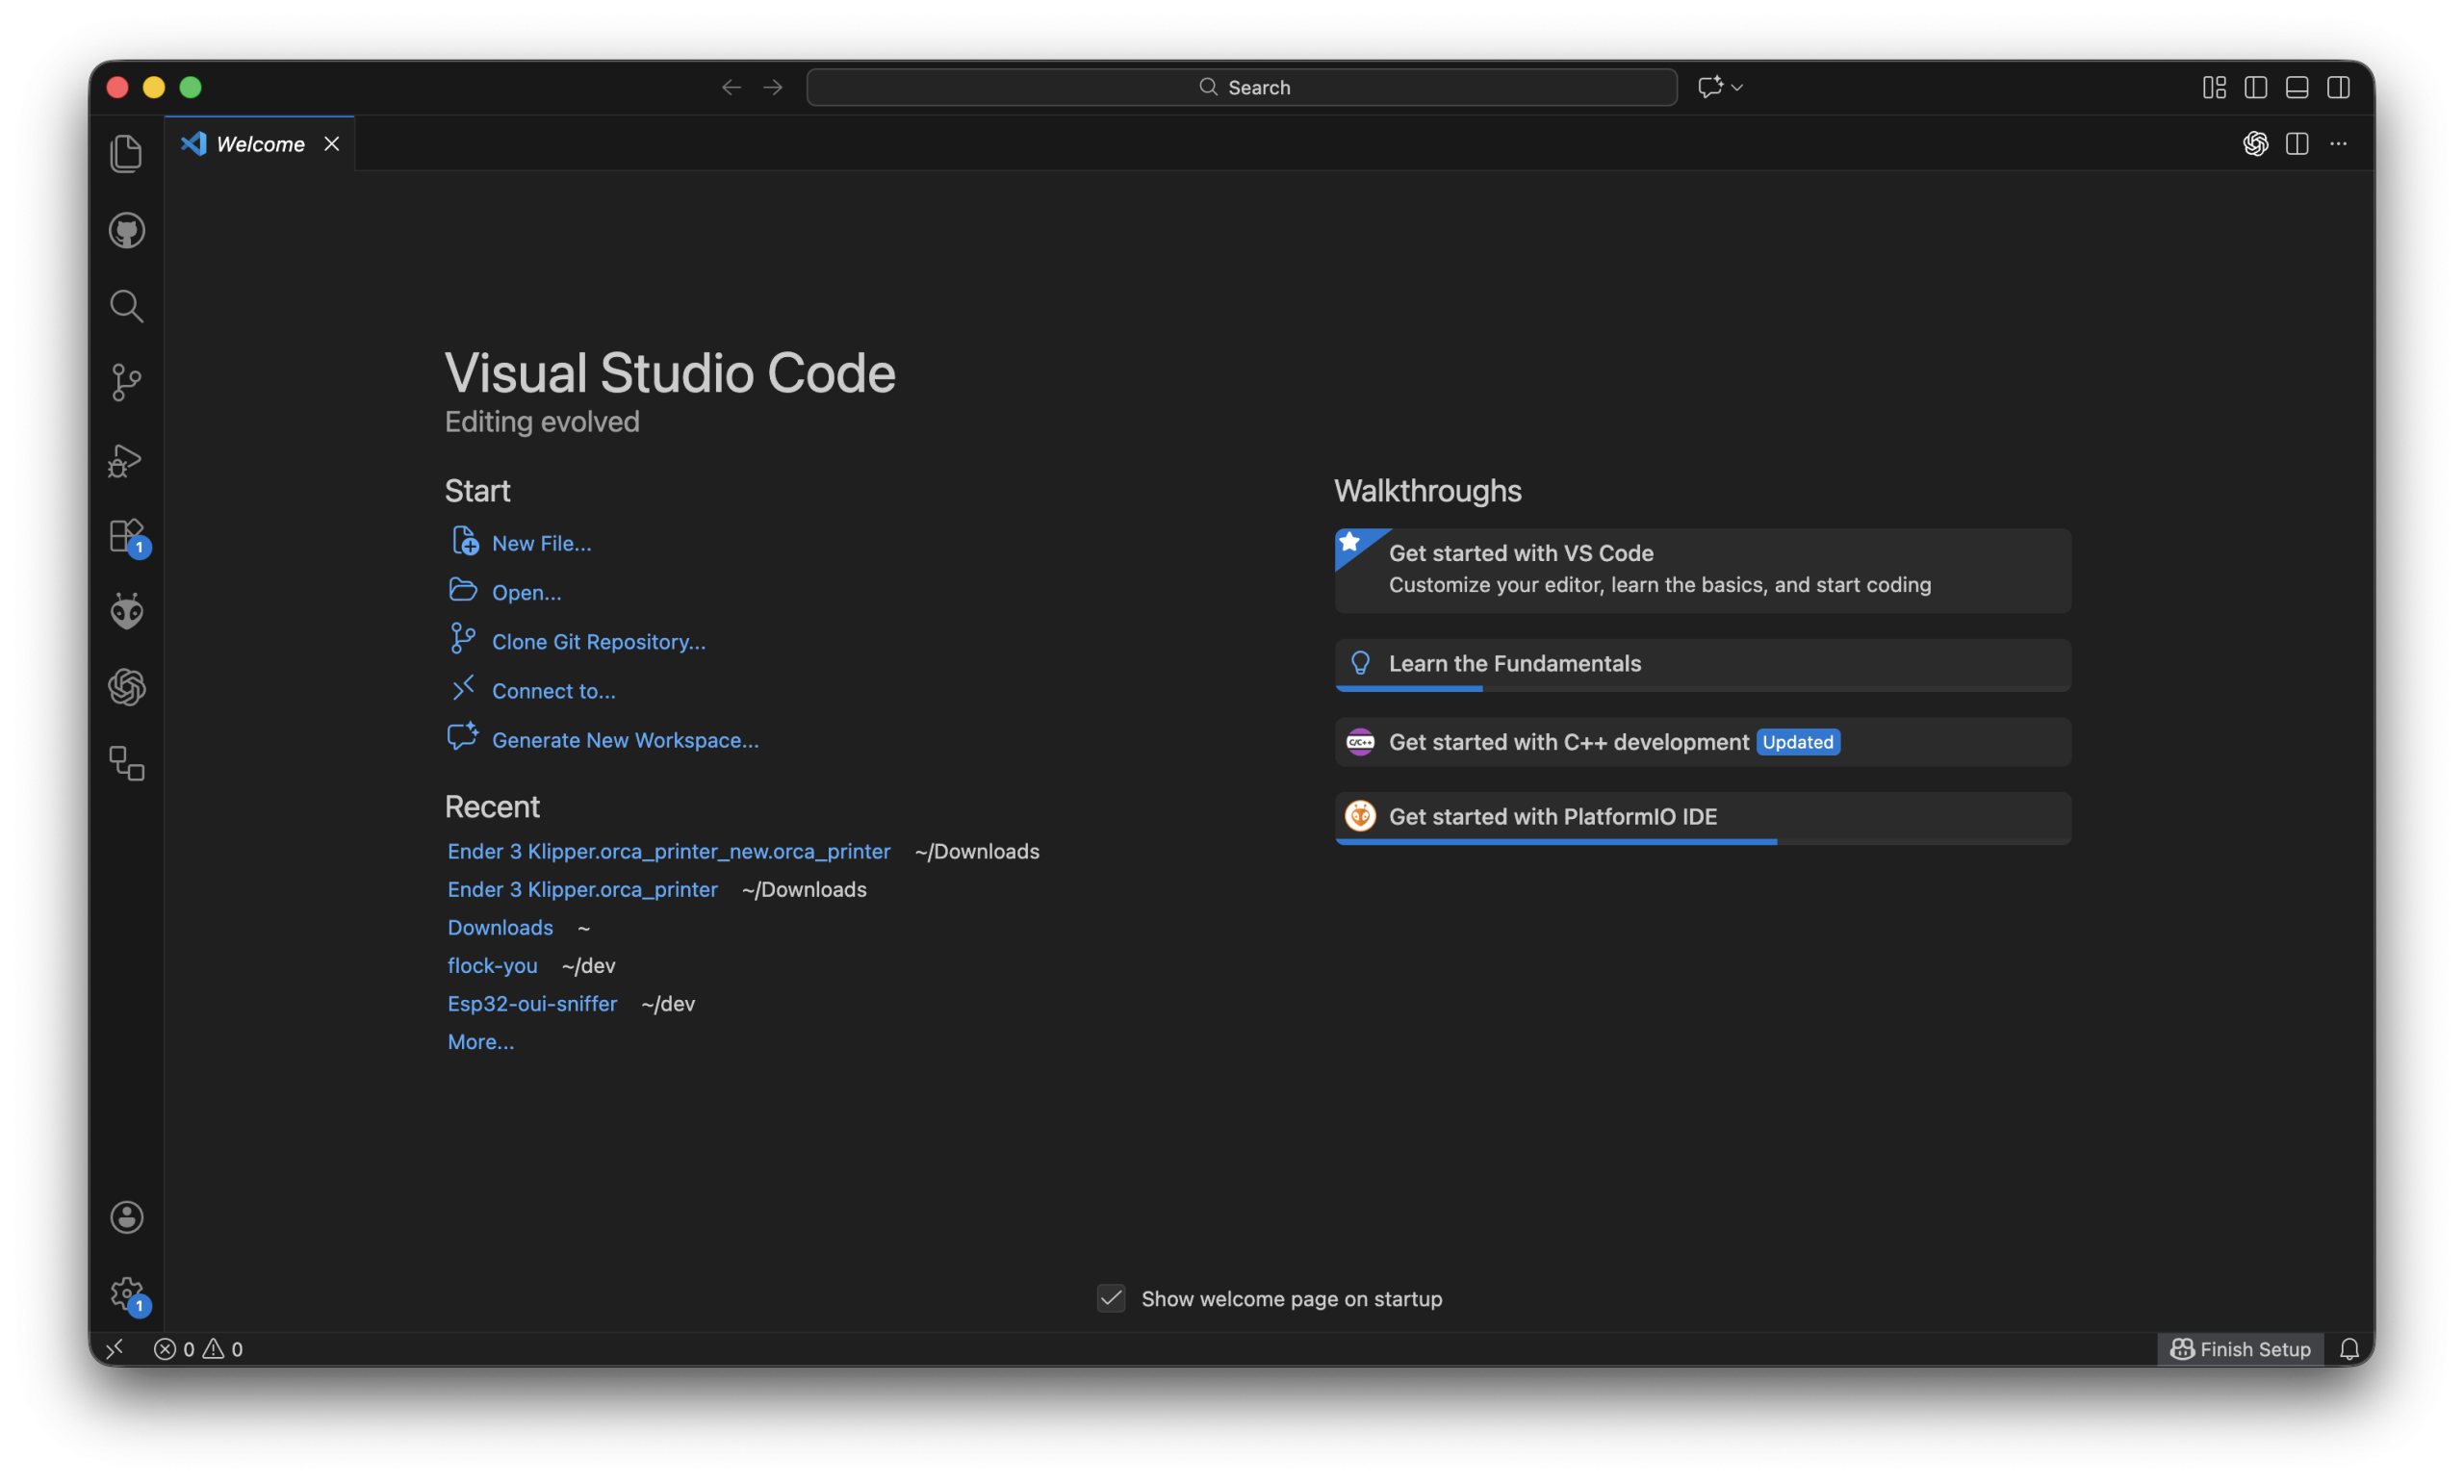Open the Run and Debug panel
This screenshot has width=2464, height=1484.
[127, 460]
